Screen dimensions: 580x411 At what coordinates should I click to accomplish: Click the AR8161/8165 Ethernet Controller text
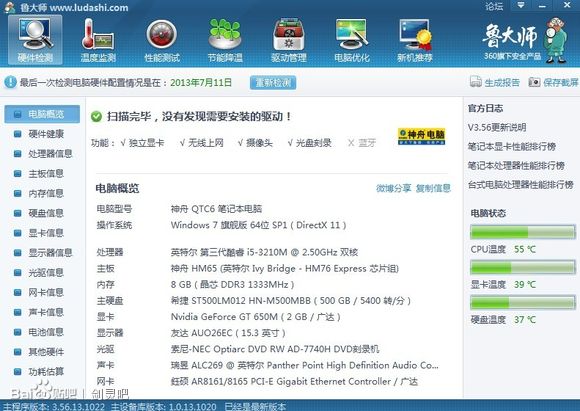[294, 381]
